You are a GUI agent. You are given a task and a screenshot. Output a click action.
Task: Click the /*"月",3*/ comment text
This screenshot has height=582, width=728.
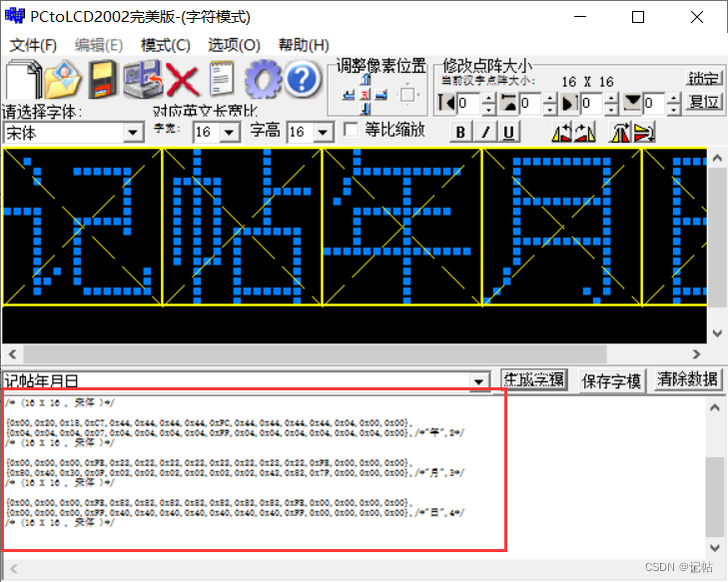(440, 473)
